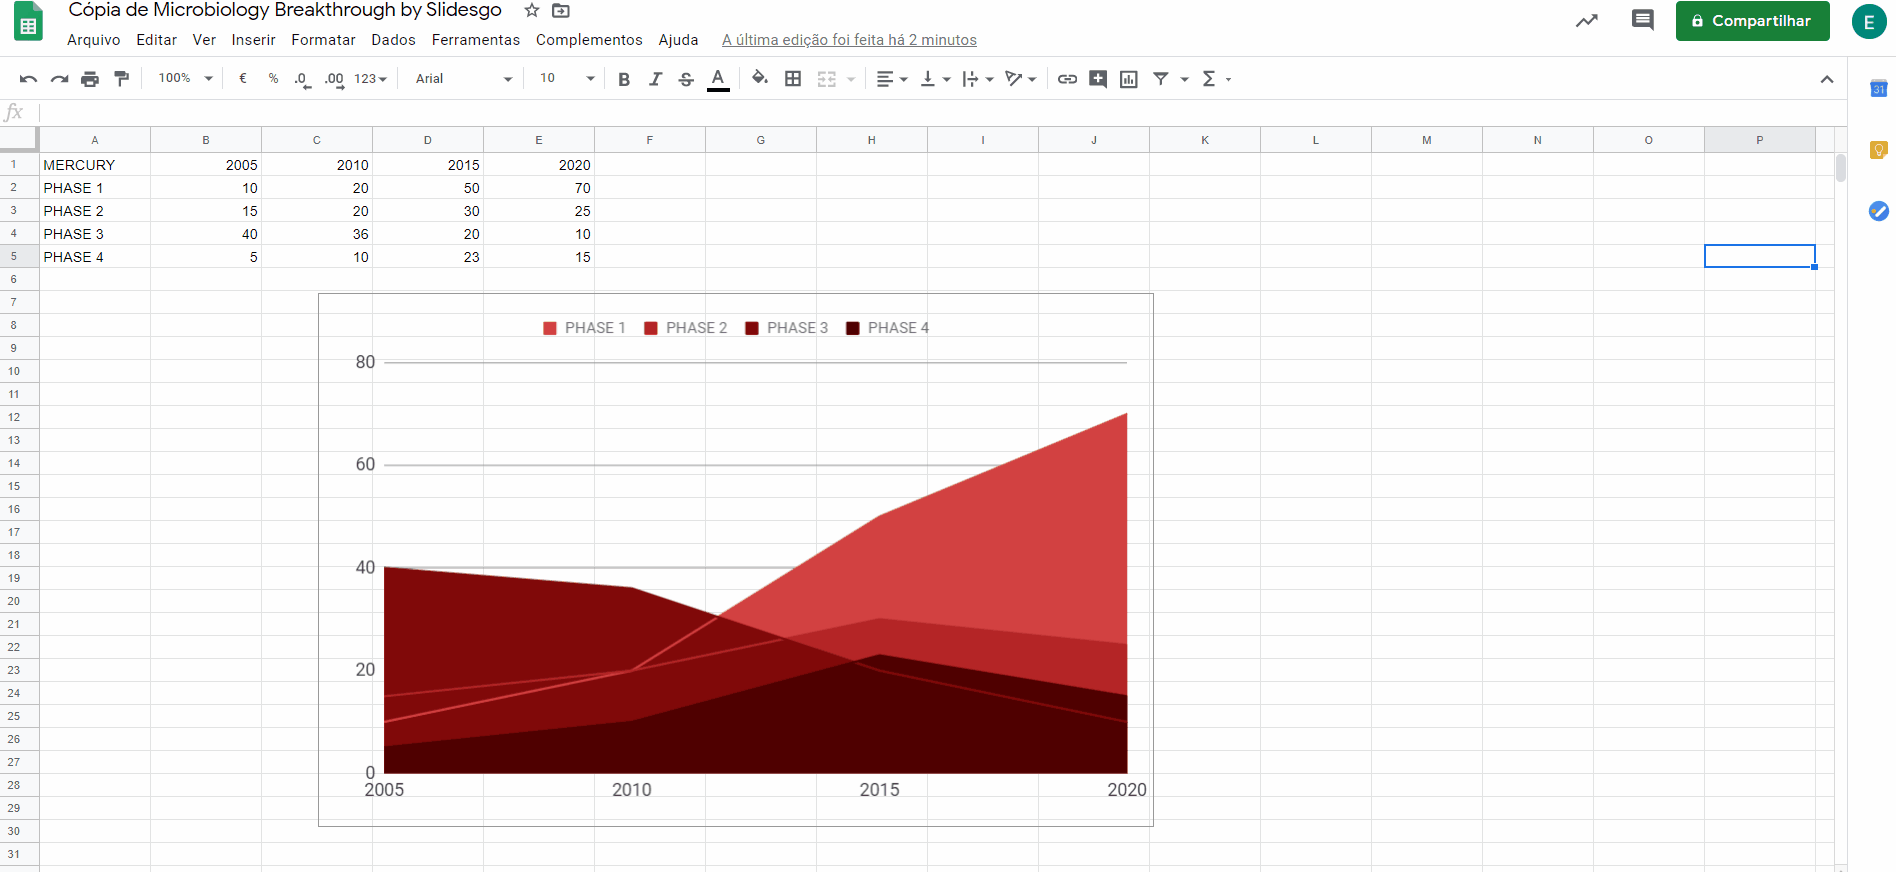Expand the merge type dropdown arrow
This screenshot has width=1896, height=872.
[851, 79]
